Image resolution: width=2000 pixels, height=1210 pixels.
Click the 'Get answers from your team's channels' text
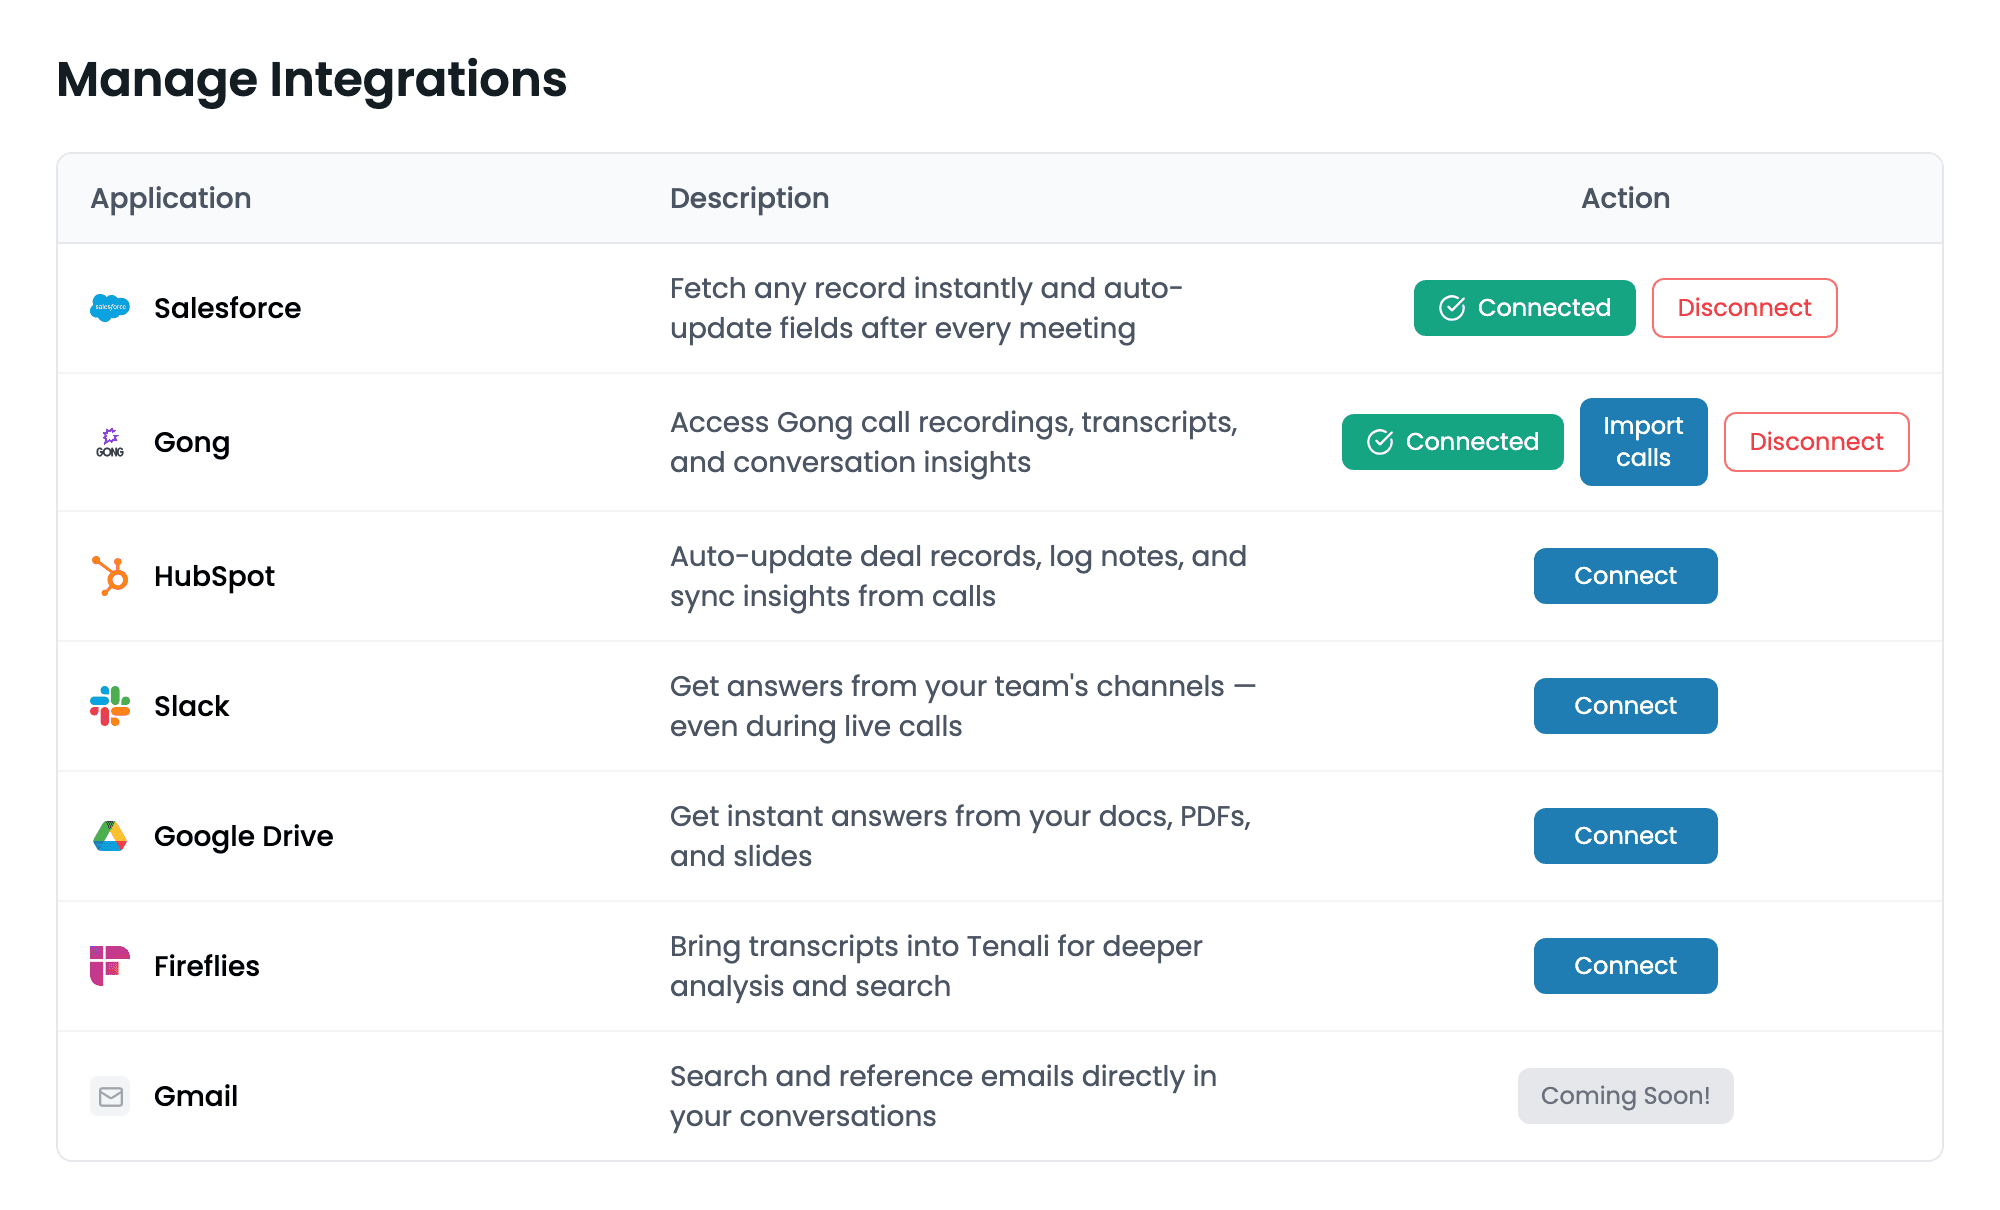point(963,706)
